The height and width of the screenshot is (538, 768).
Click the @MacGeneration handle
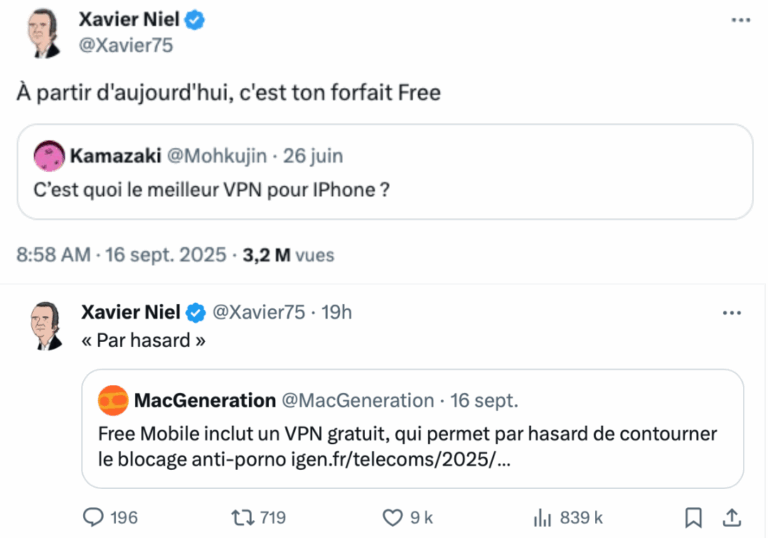(357, 401)
